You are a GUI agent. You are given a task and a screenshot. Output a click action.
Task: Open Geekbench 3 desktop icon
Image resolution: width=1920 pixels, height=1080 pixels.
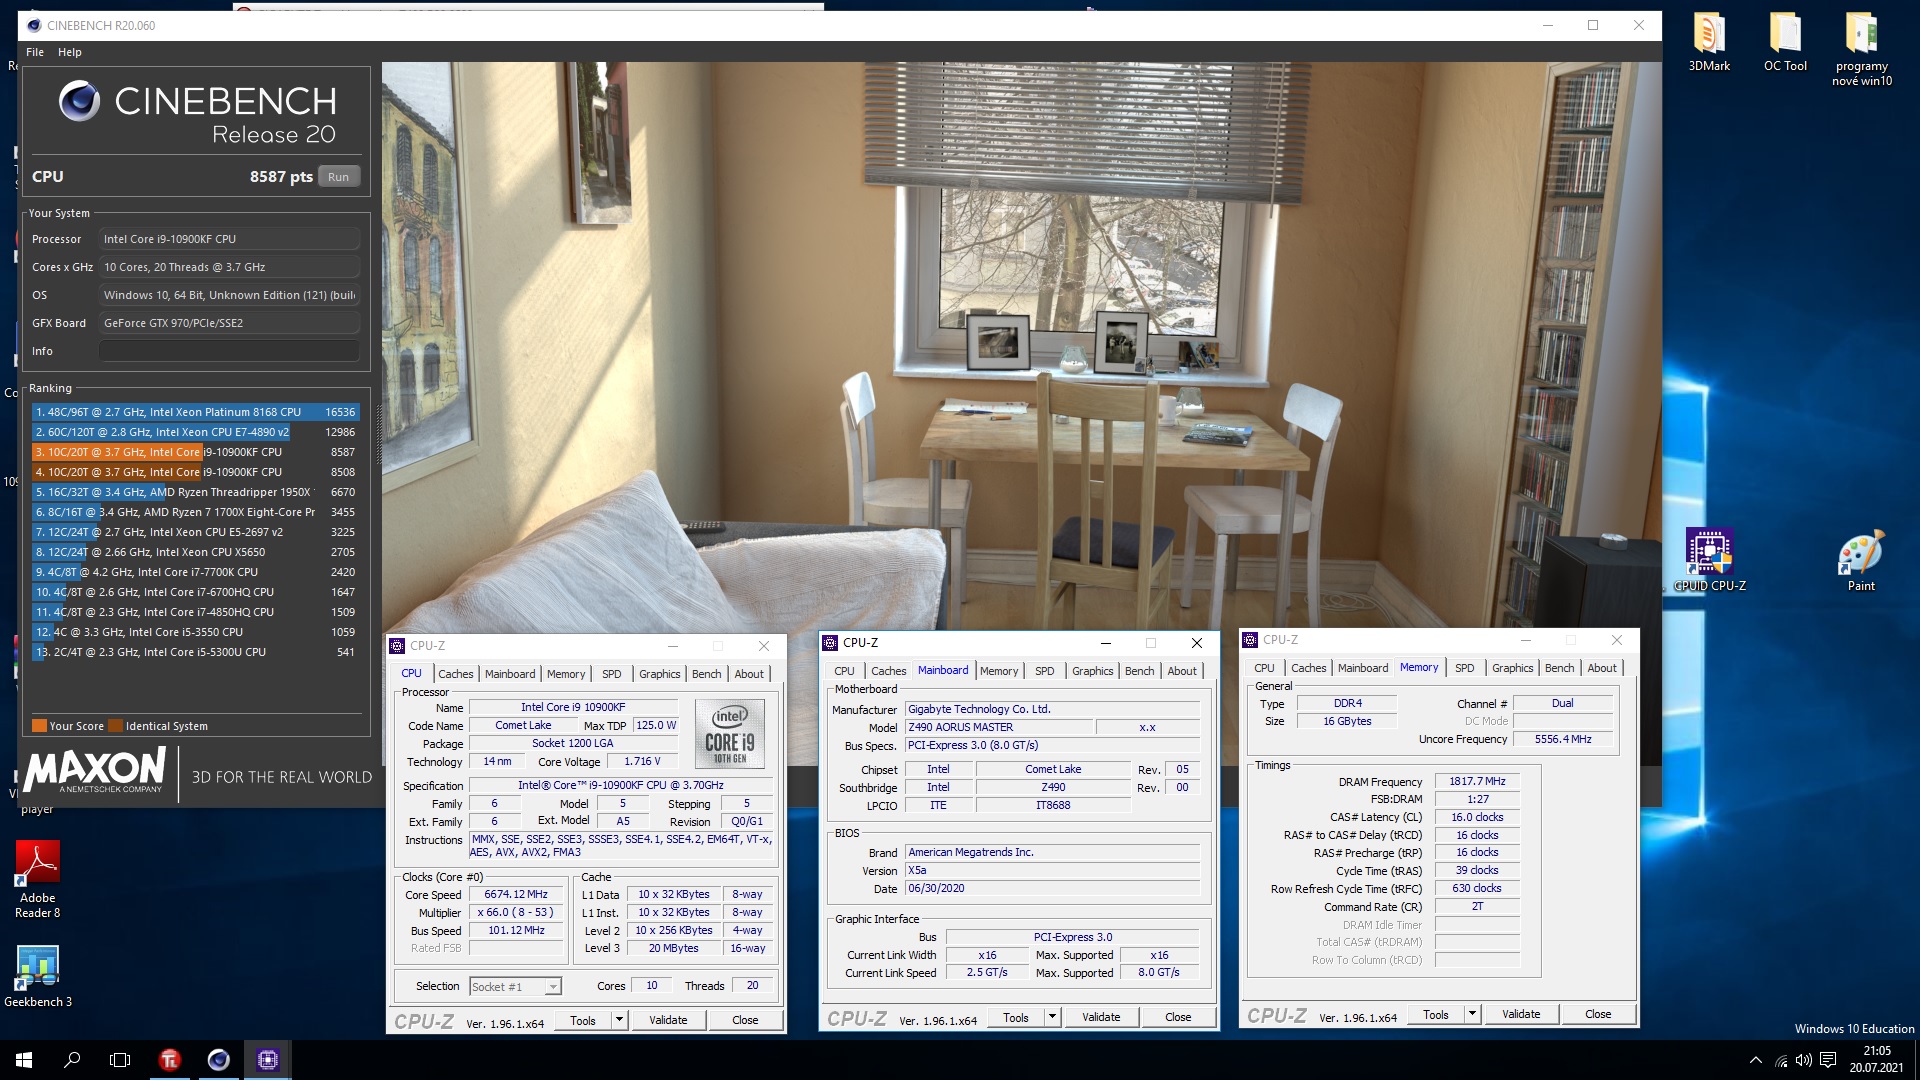point(38,976)
